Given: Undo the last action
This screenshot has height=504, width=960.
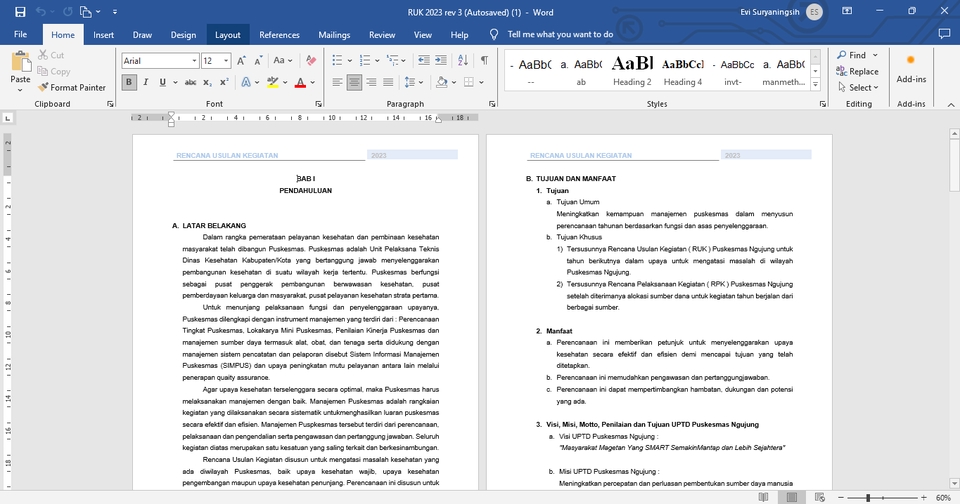Looking at the screenshot, I should tap(40, 12).
